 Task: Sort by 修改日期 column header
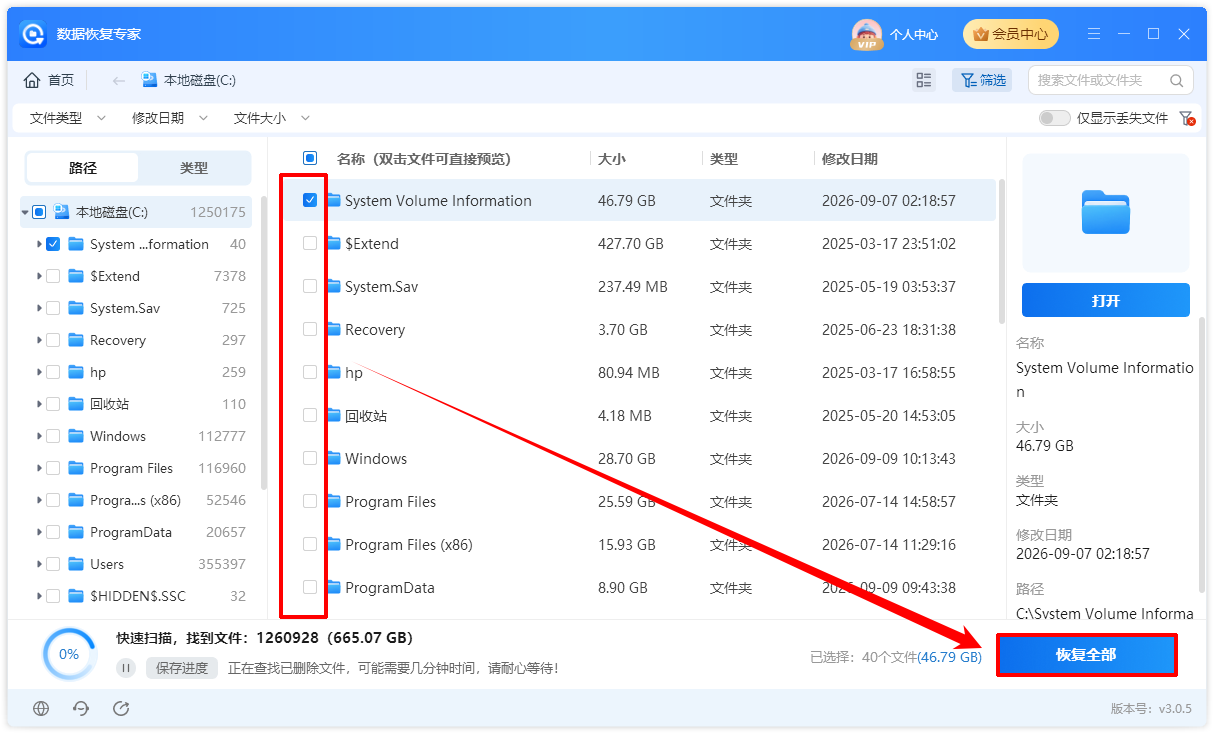[x=850, y=159]
